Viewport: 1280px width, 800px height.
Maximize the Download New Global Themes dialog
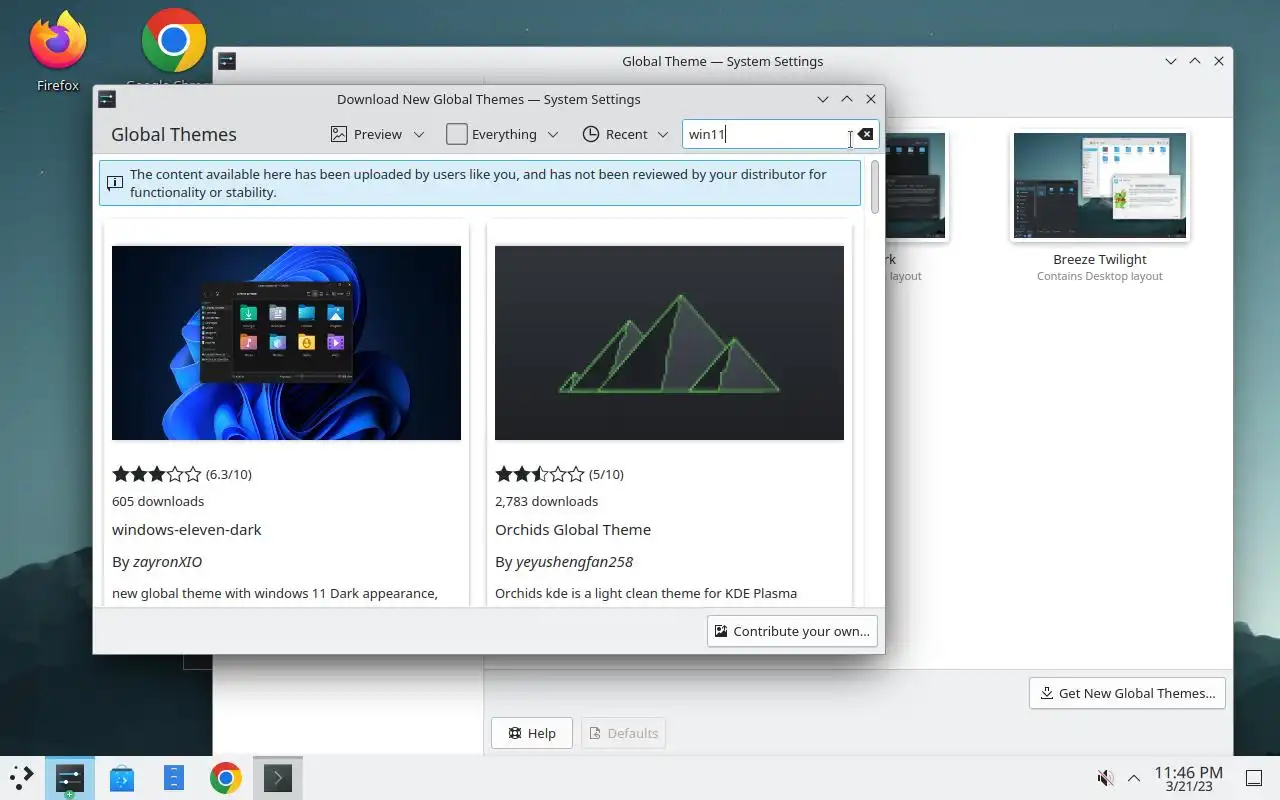tap(846, 99)
